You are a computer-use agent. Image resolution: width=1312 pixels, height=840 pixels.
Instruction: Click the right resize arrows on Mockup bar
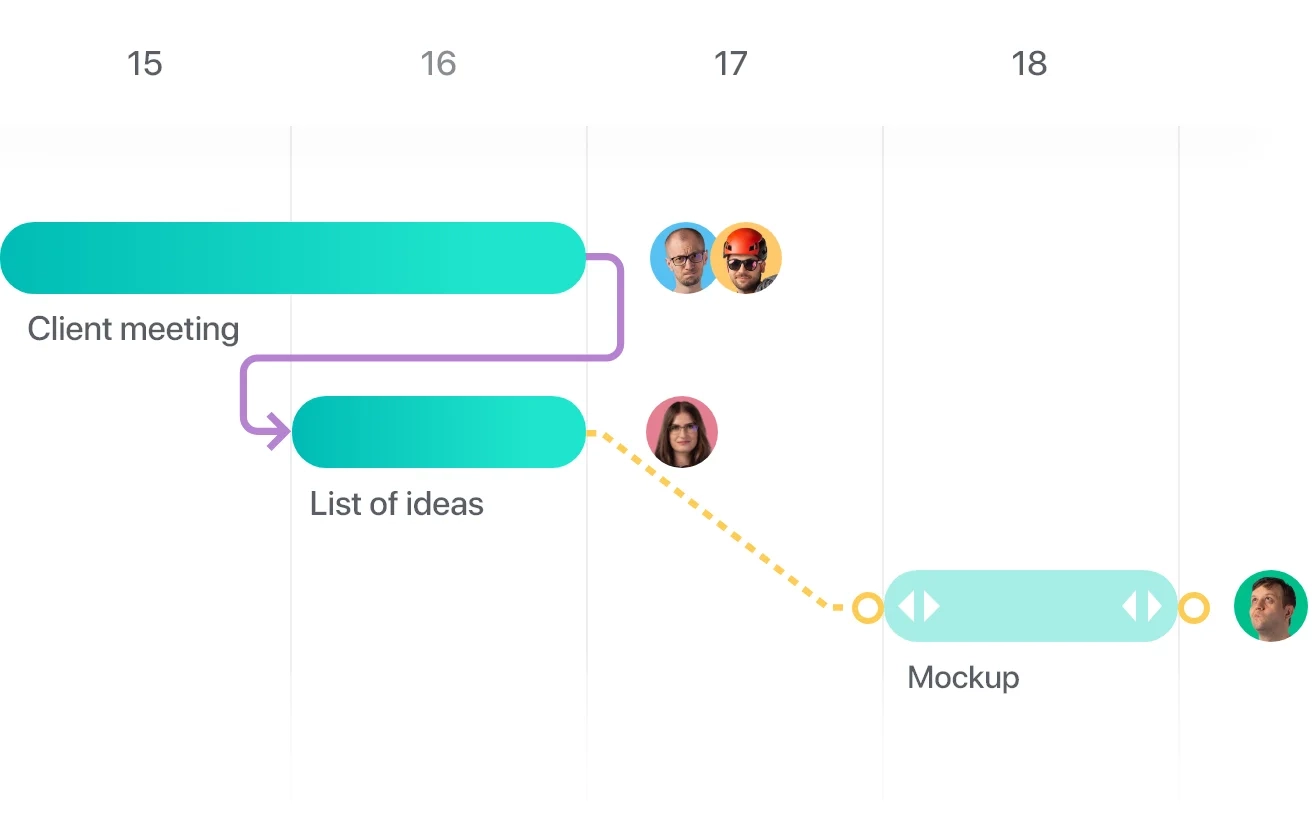[1142, 606]
